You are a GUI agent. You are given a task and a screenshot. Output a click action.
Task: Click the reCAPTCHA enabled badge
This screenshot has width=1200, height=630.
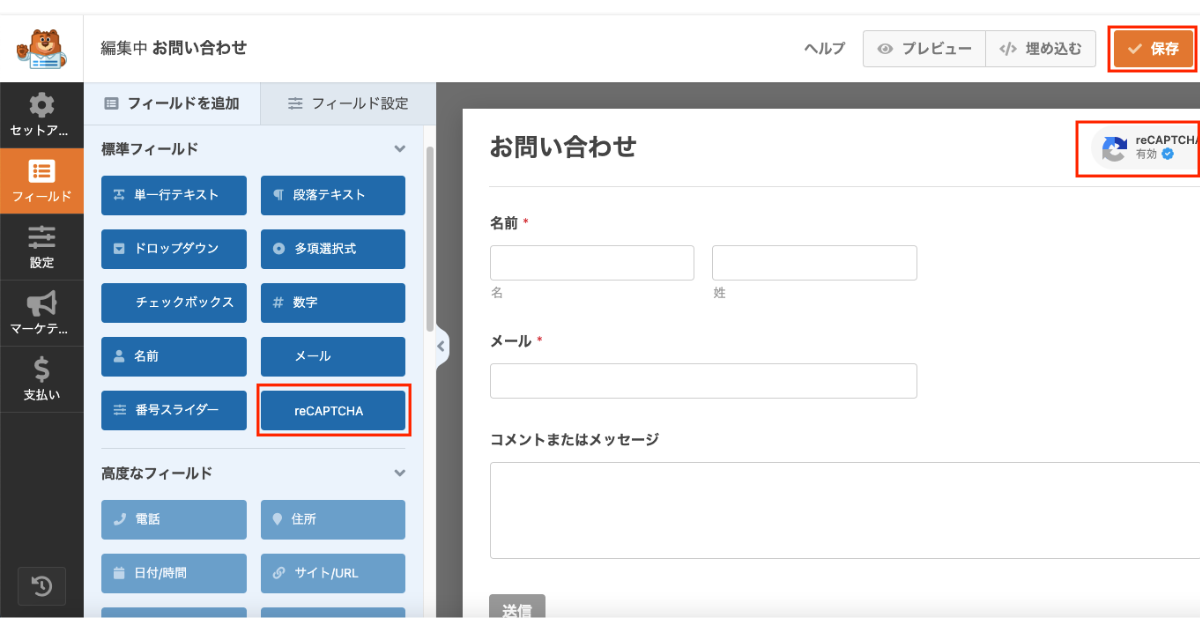click(1140, 148)
